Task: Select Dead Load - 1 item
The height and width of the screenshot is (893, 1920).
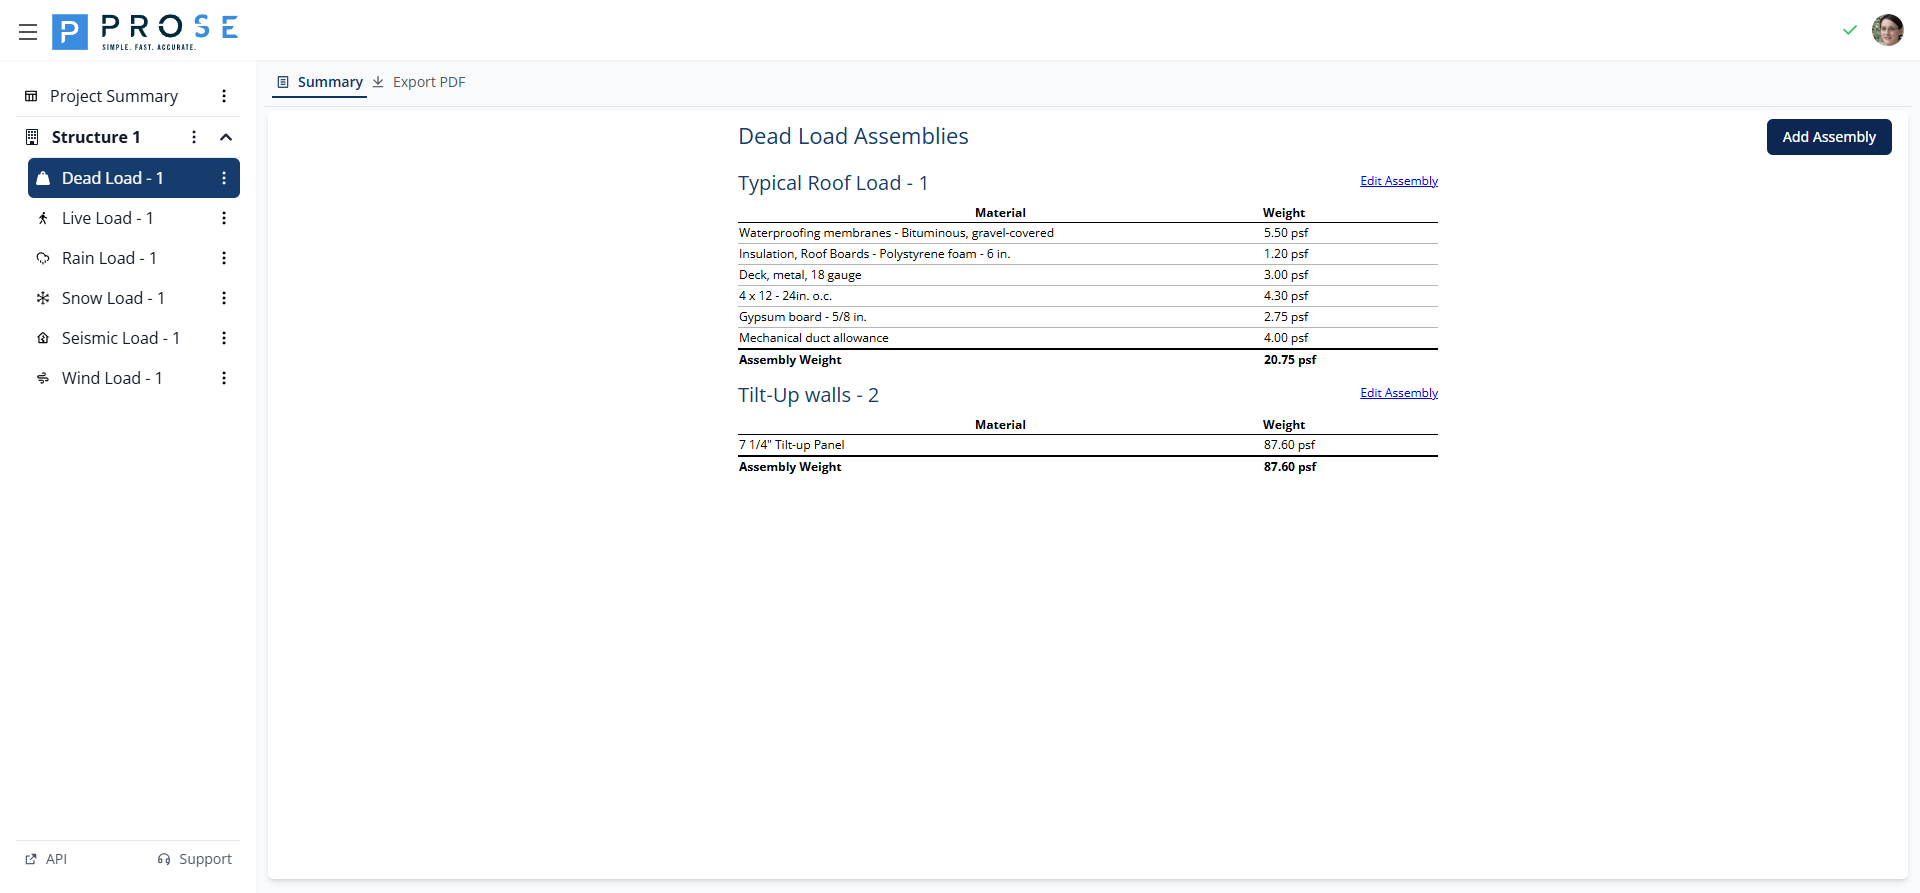Action: [x=134, y=178]
